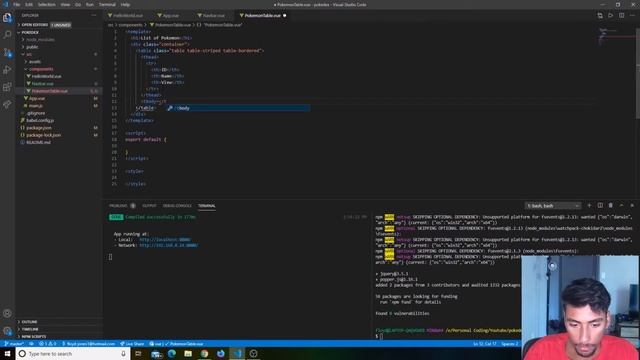The image size is (640, 360).
Task: Open Chrome from the Windows taskbar
Action: click(204, 353)
